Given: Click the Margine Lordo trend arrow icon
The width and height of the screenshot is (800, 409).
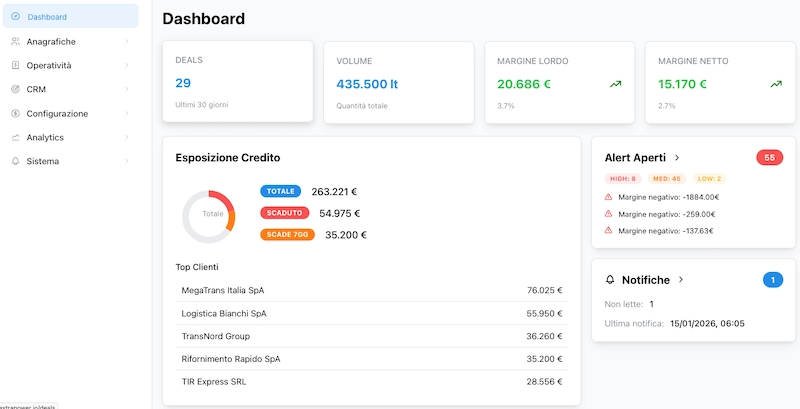Looking at the screenshot, I should tap(616, 84).
